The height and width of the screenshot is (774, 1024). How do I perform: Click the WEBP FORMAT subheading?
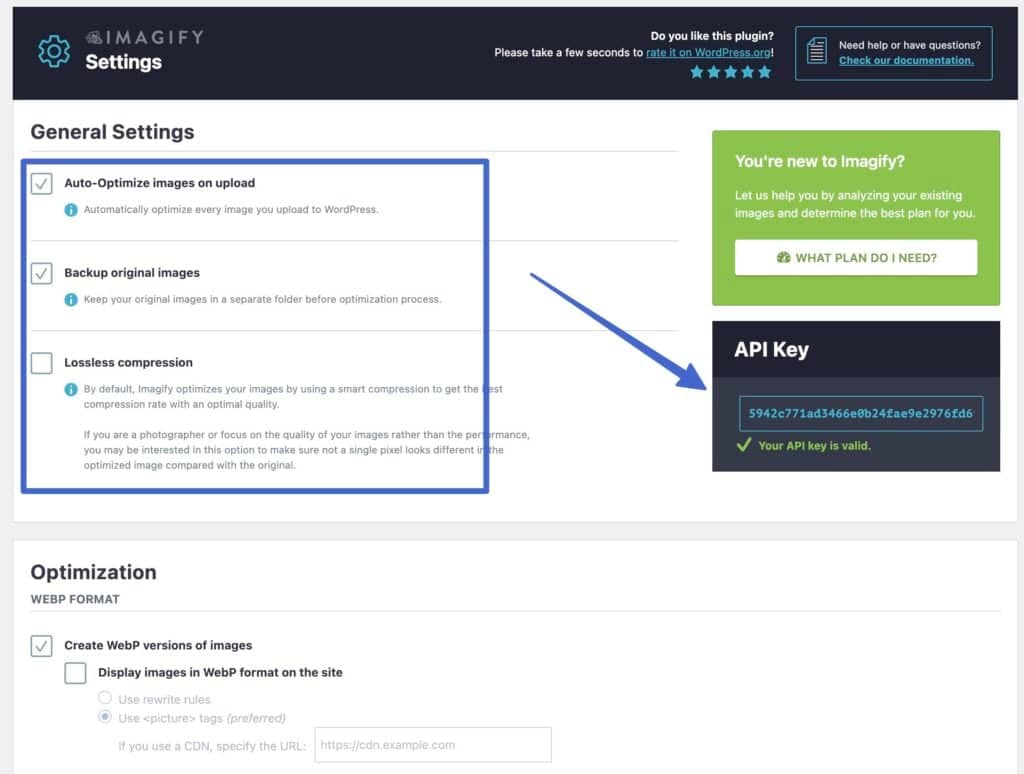click(75, 599)
